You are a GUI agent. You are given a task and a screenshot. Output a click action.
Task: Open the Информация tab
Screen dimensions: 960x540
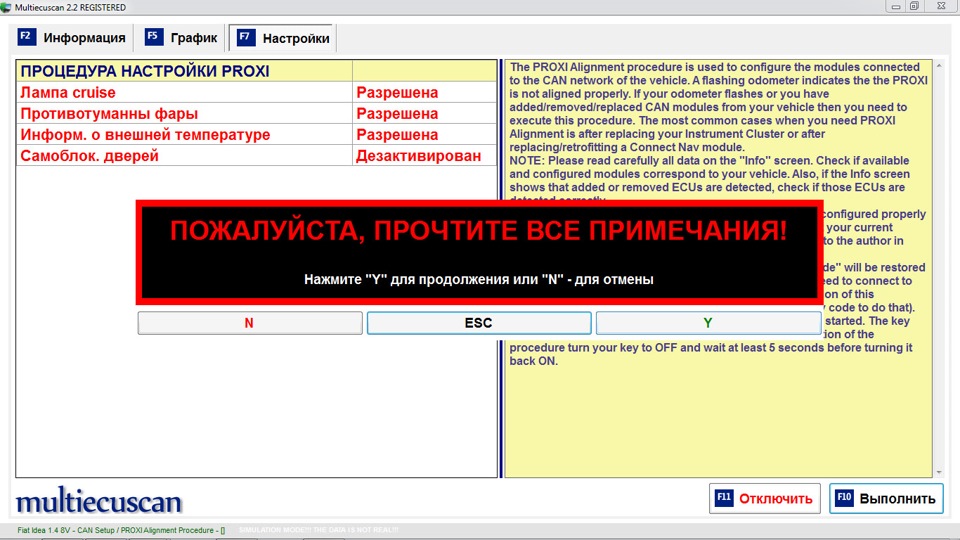(72, 38)
